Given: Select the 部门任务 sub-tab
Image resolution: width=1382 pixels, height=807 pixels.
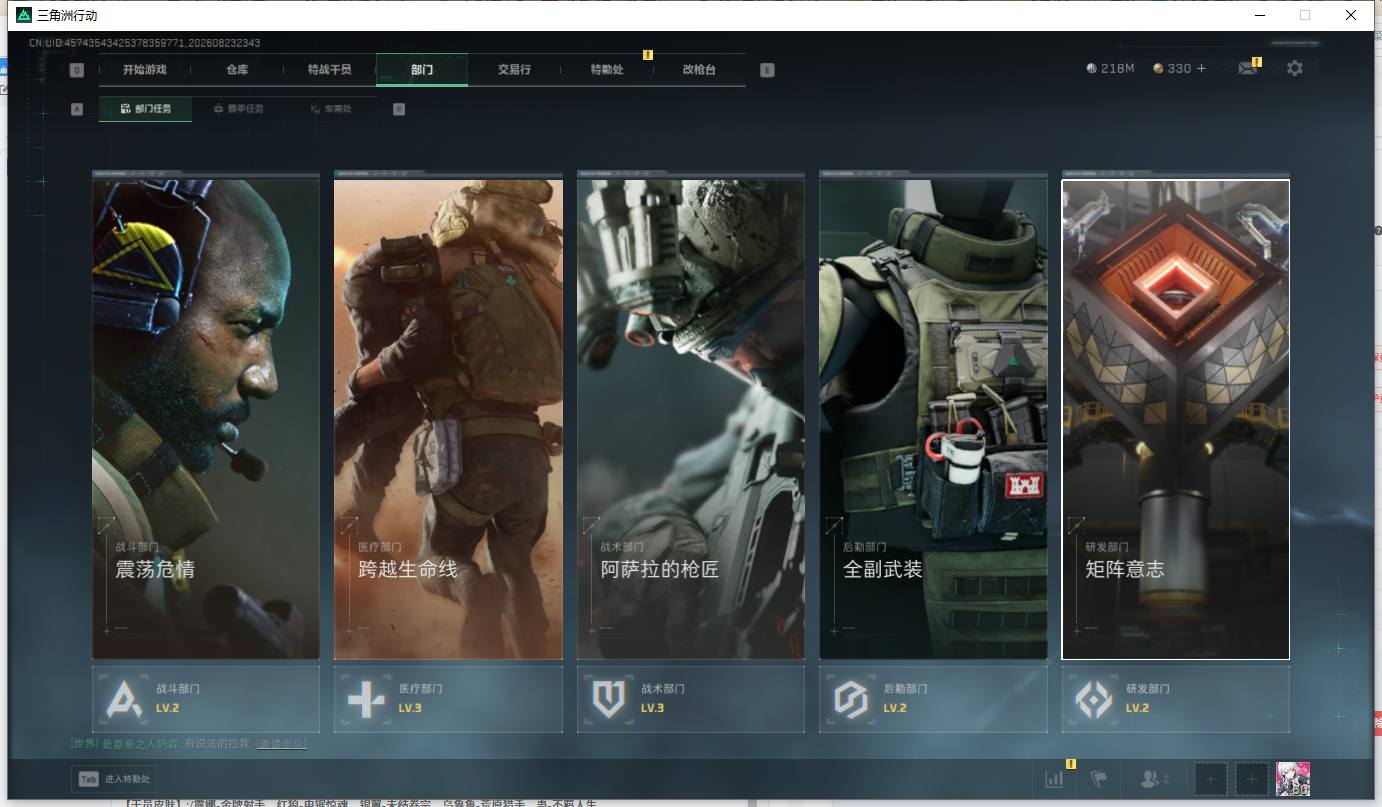Looking at the screenshot, I should click(145, 108).
